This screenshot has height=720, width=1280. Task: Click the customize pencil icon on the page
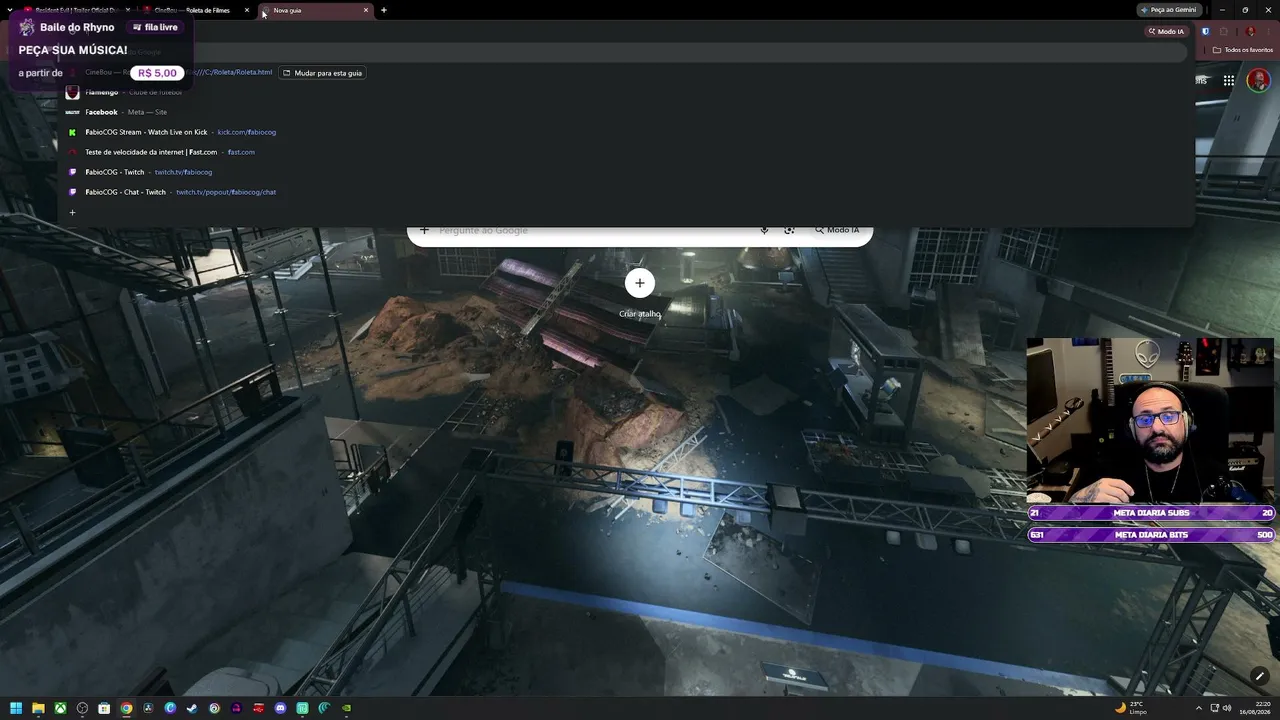(1259, 676)
